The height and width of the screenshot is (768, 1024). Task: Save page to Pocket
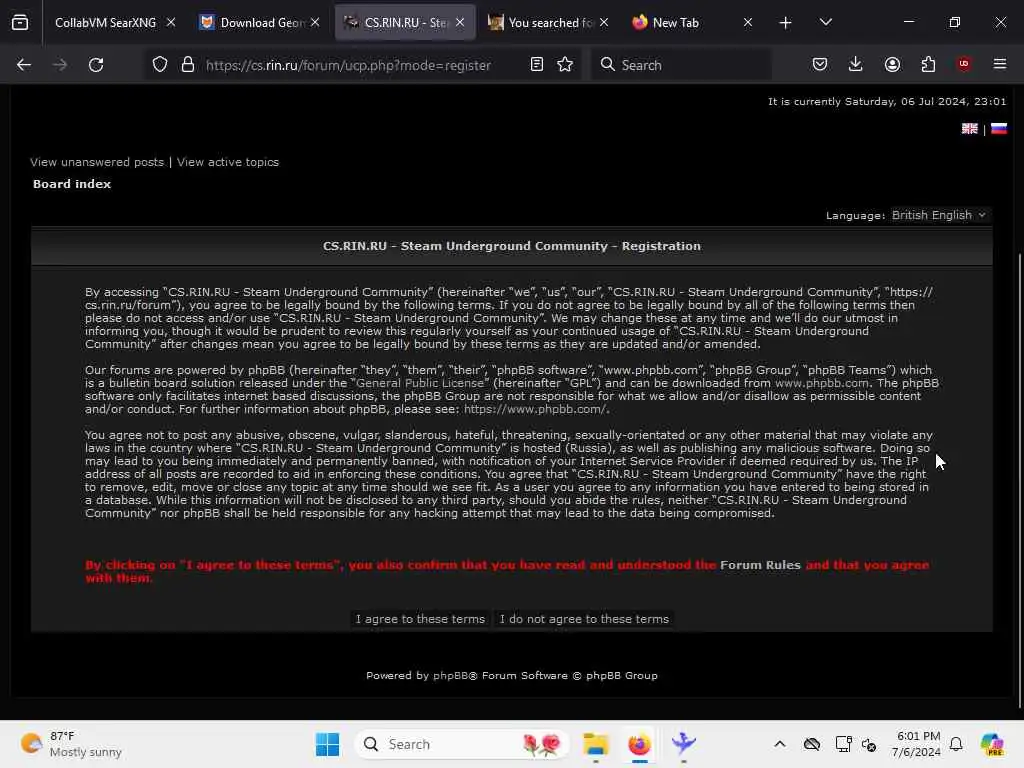[x=820, y=65]
